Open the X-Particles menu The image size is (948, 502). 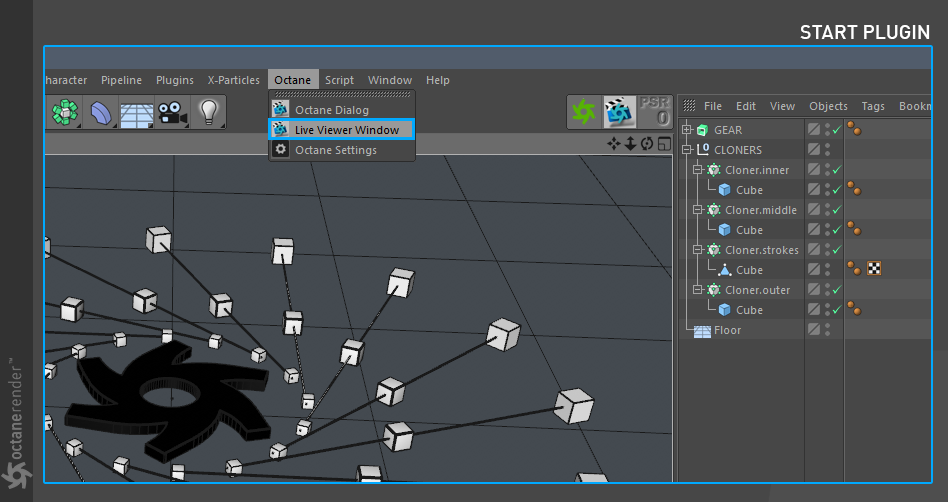(234, 80)
